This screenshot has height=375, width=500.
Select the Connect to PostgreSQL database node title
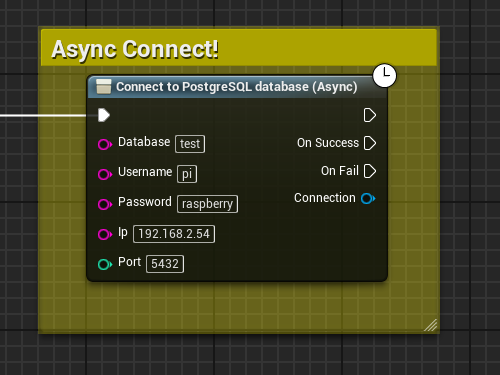(x=237, y=87)
